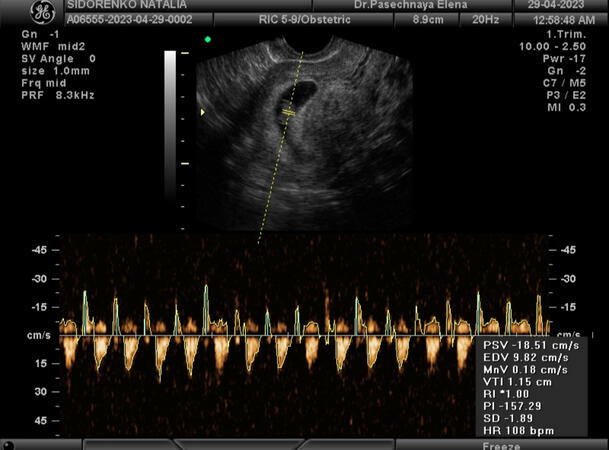Click the green probe orientation marker dot
This screenshot has width=609, height=450.
point(208,39)
